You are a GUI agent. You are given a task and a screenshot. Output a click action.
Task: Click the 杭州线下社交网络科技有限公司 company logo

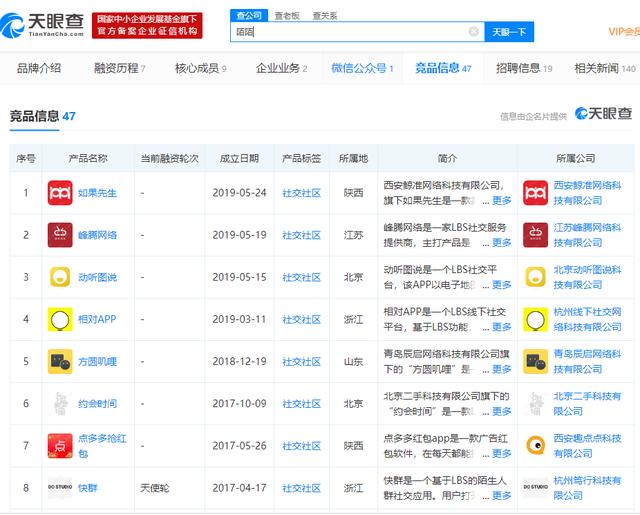(536, 320)
